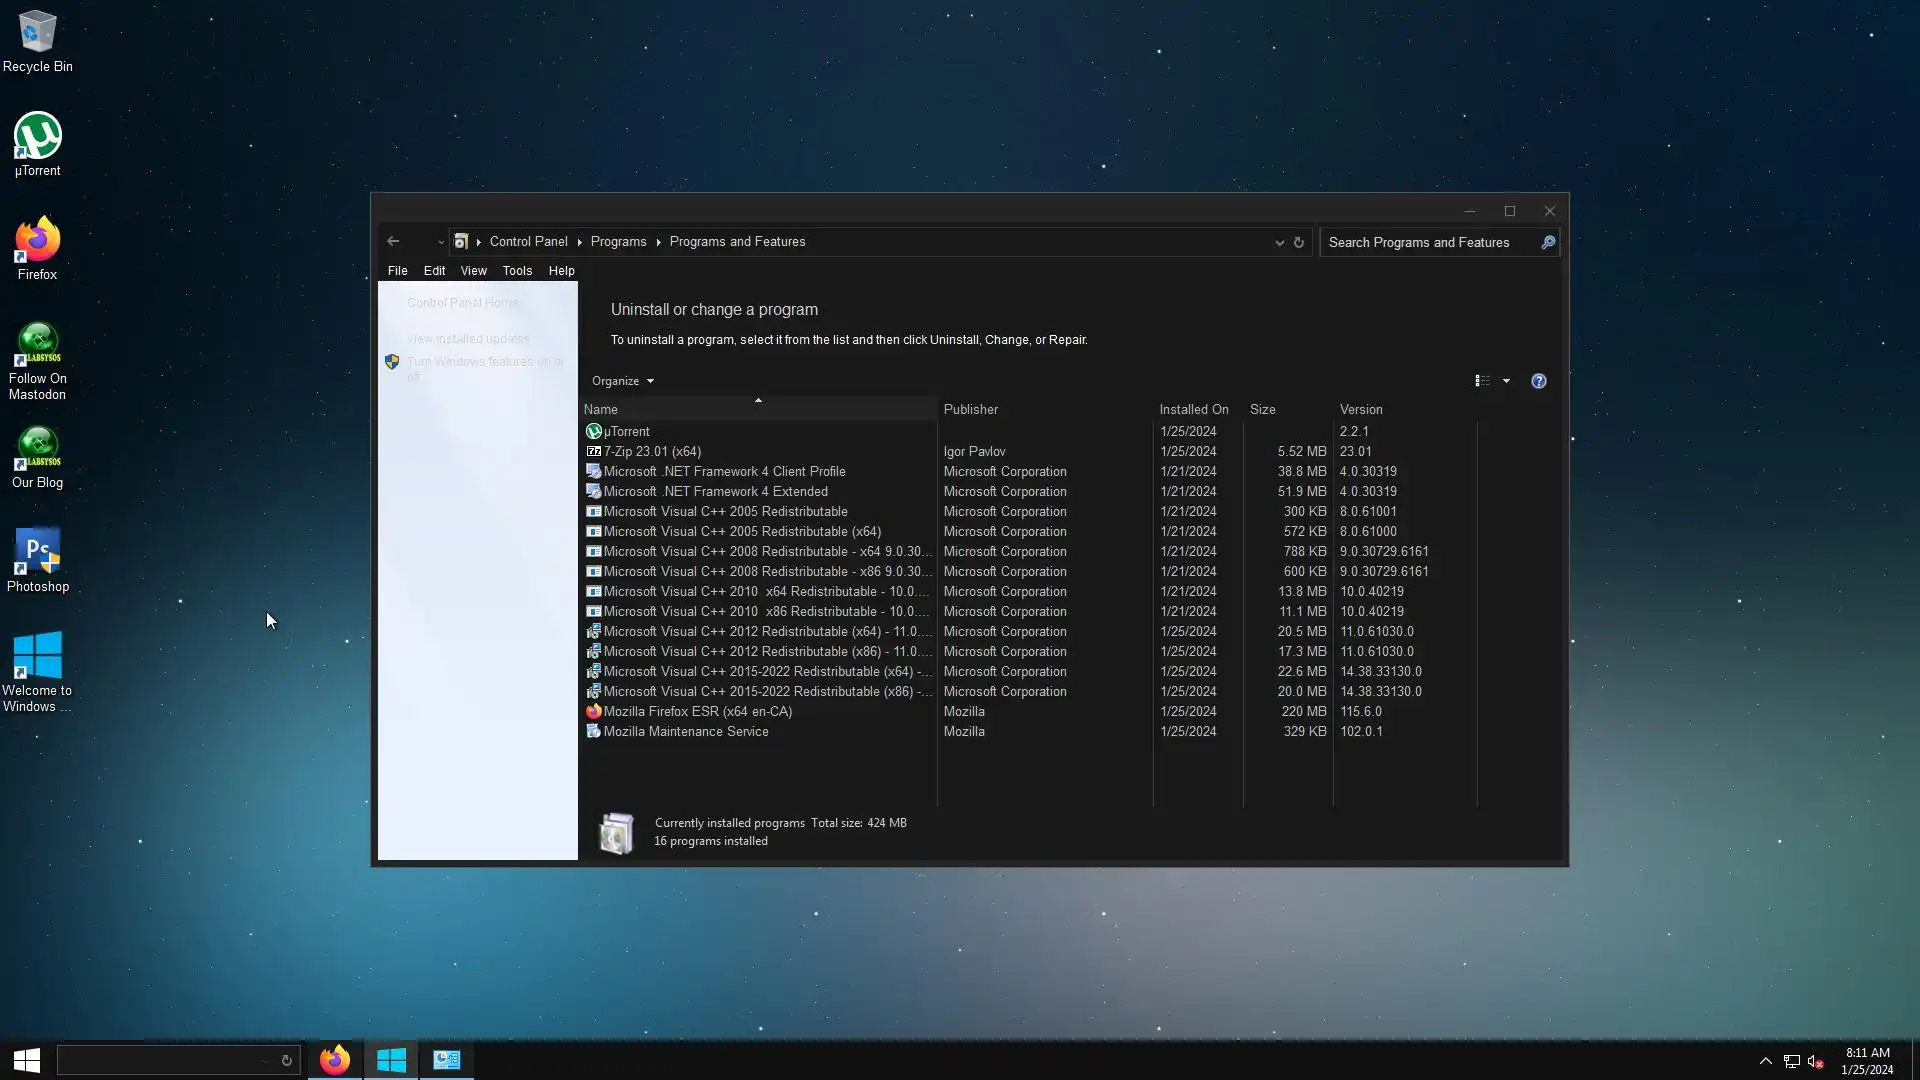Open the View menu
1920x1080 pixels.
tap(473, 271)
